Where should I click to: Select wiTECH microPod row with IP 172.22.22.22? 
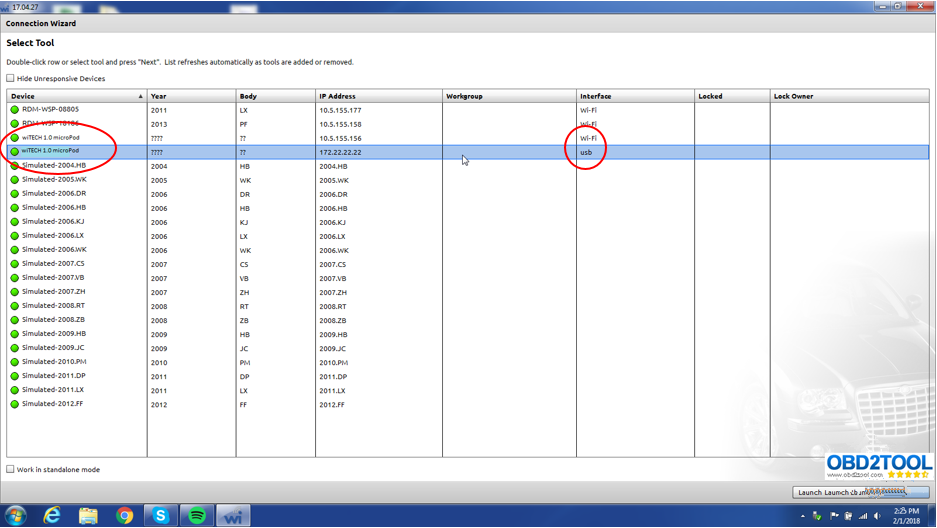point(468,152)
